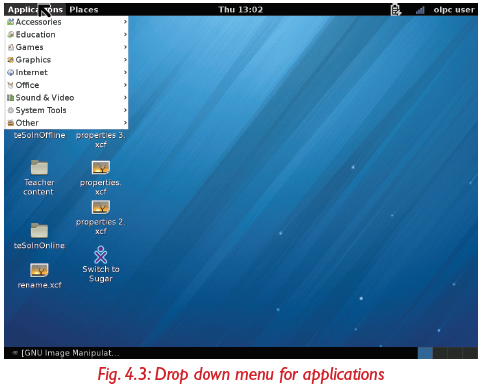The height and width of the screenshot is (388, 501).
Task: Expand the Education arrow chevron
Action: tap(125, 35)
